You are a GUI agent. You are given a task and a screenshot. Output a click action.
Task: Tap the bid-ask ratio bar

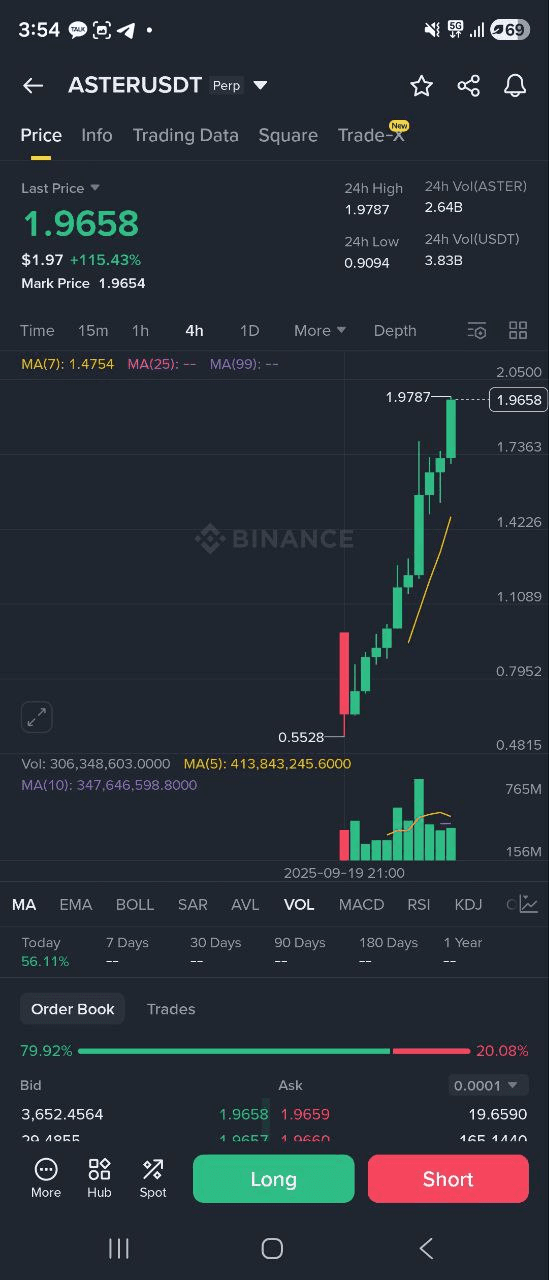(274, 1051)
